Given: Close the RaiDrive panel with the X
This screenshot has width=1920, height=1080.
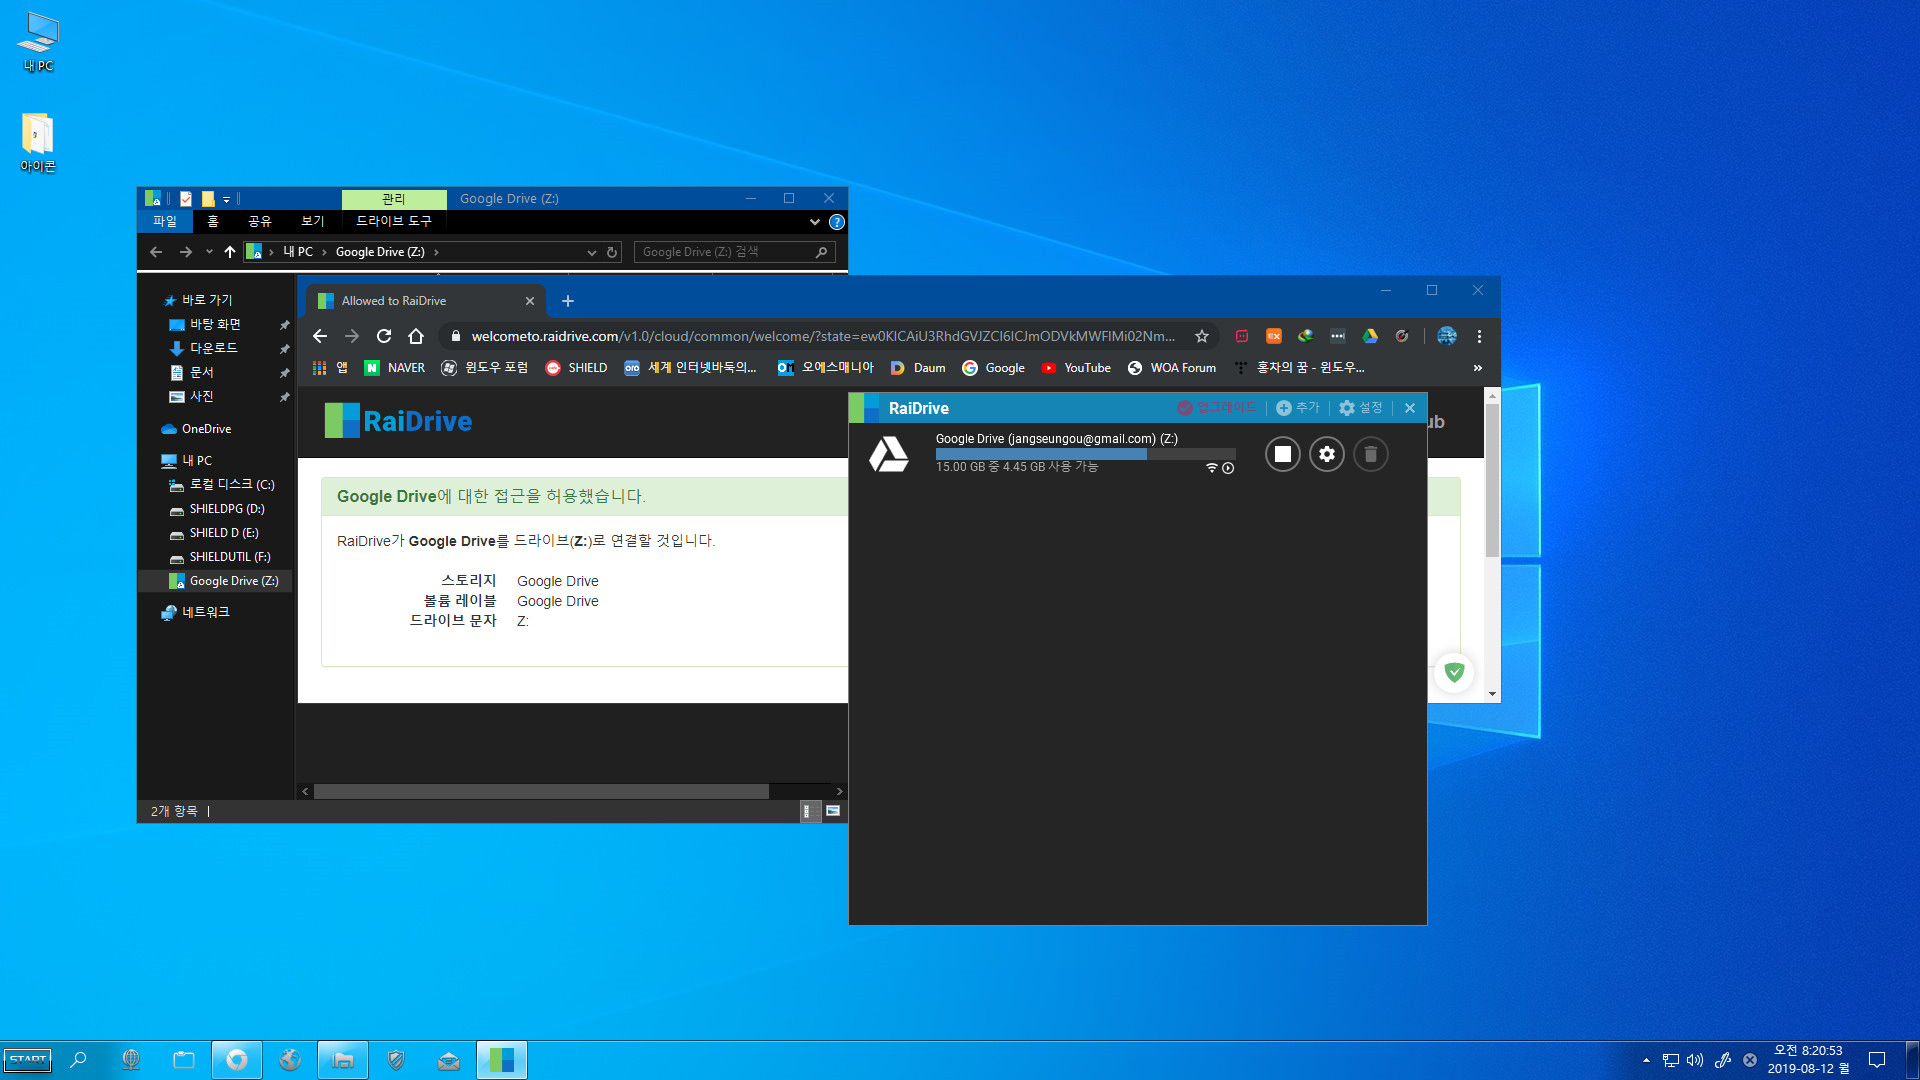Looking at the screenshot, I should (1409, 408).
